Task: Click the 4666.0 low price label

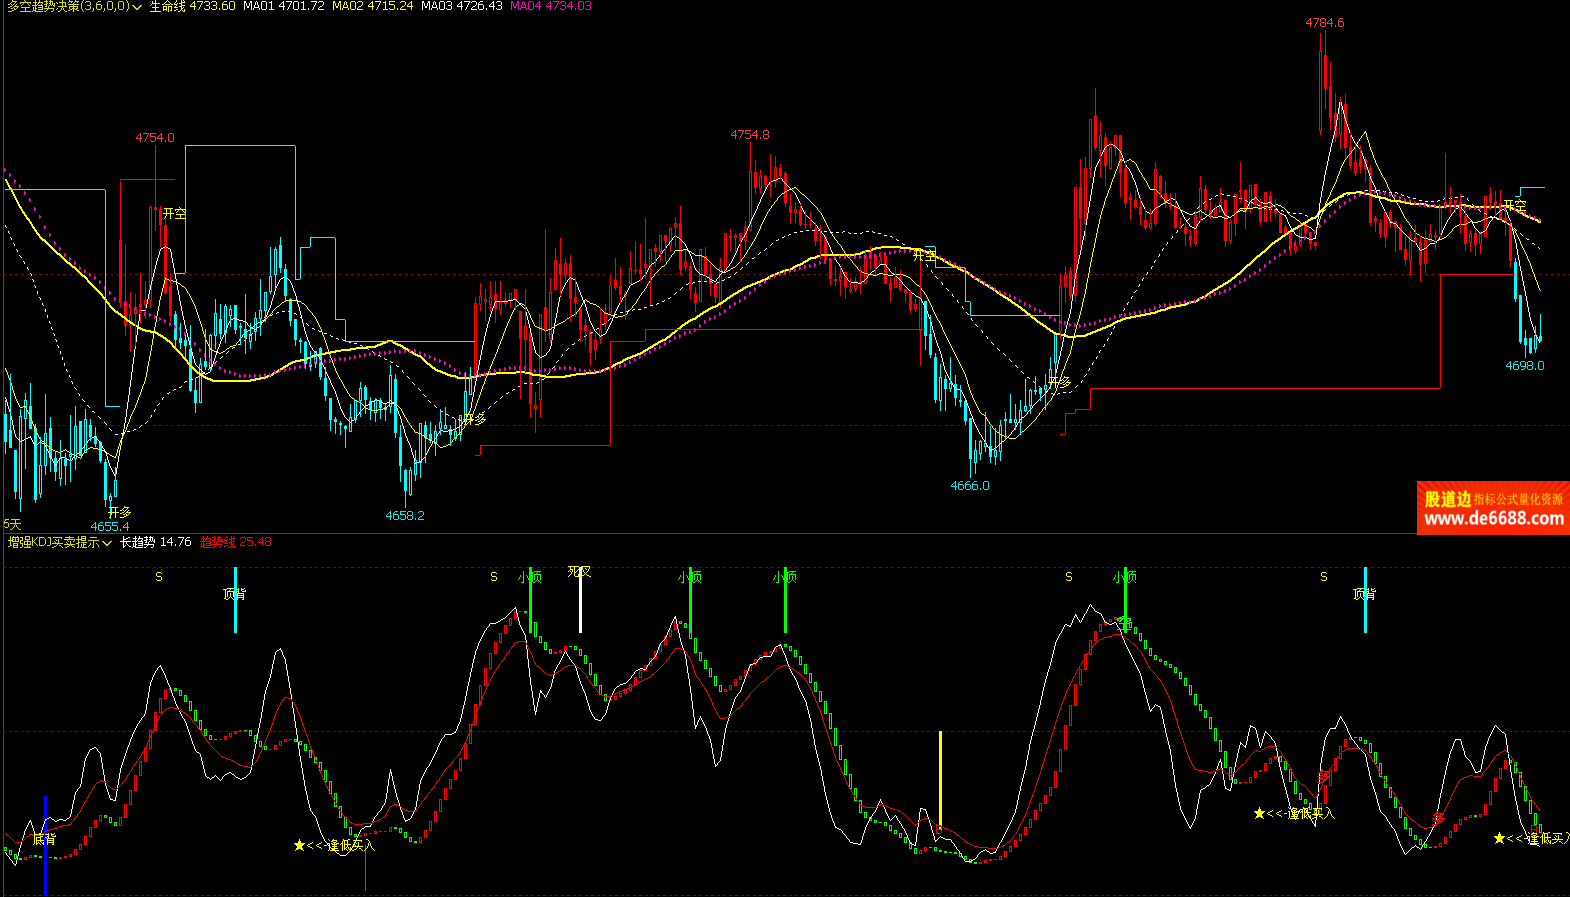Action: coord(969,486)
